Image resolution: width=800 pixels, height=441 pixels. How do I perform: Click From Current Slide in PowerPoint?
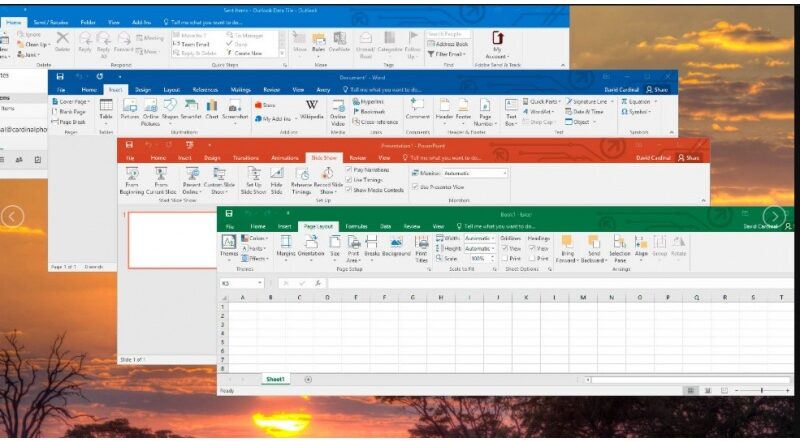161,181
